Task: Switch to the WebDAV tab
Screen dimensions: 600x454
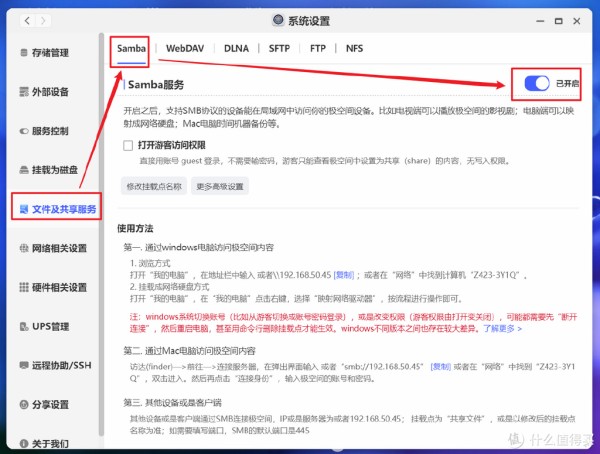Action: pos(186,47)
